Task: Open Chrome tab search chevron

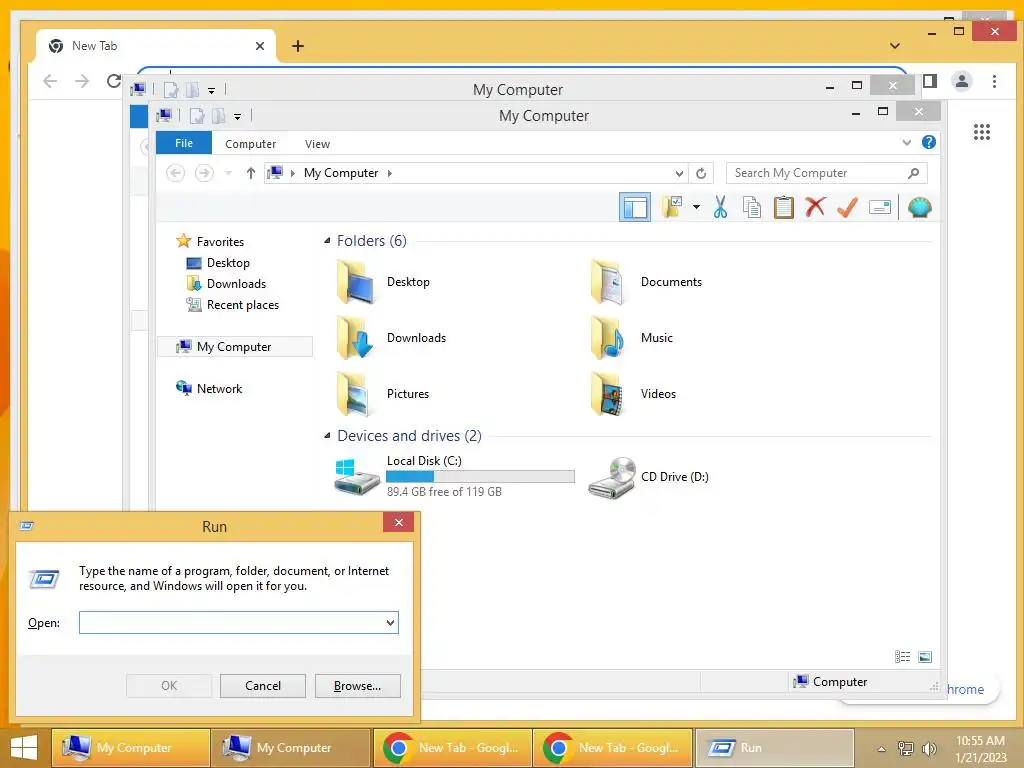Action: click(x=895, y=46)
